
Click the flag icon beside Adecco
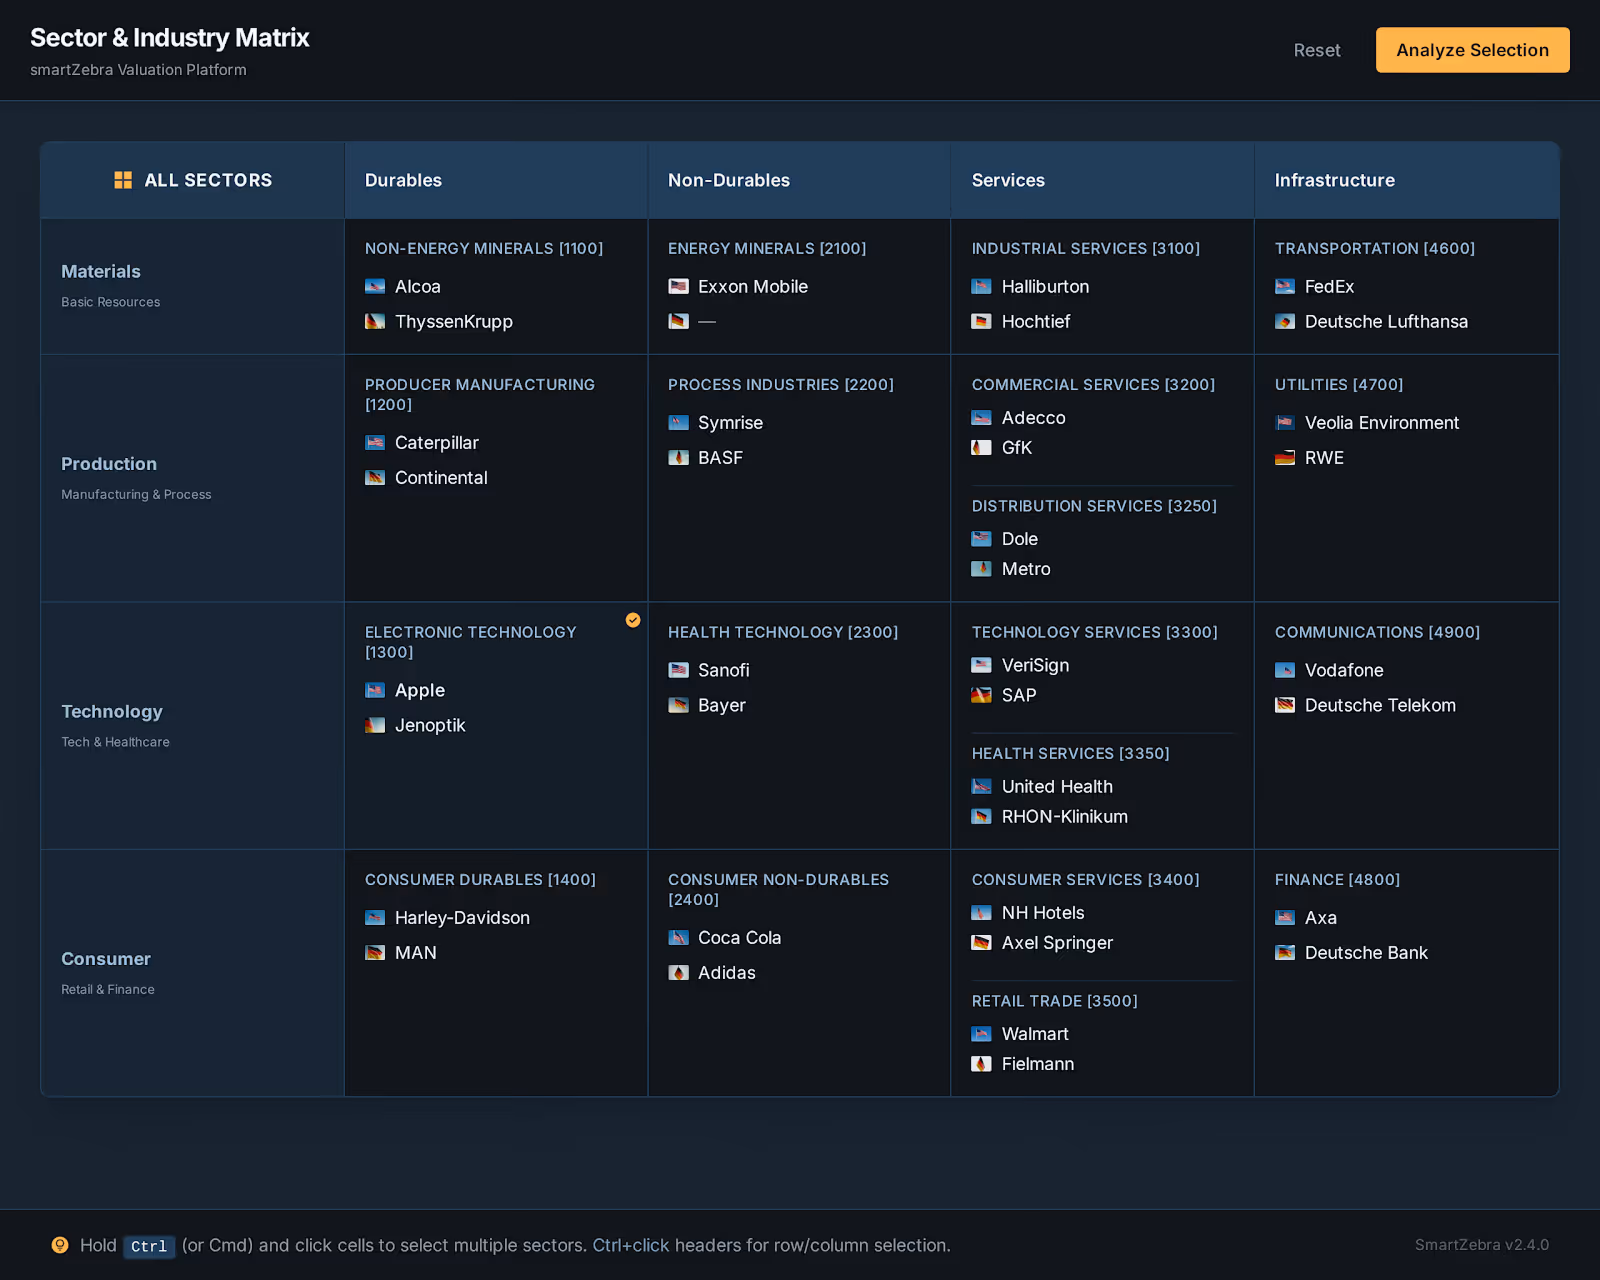(981, 418)
